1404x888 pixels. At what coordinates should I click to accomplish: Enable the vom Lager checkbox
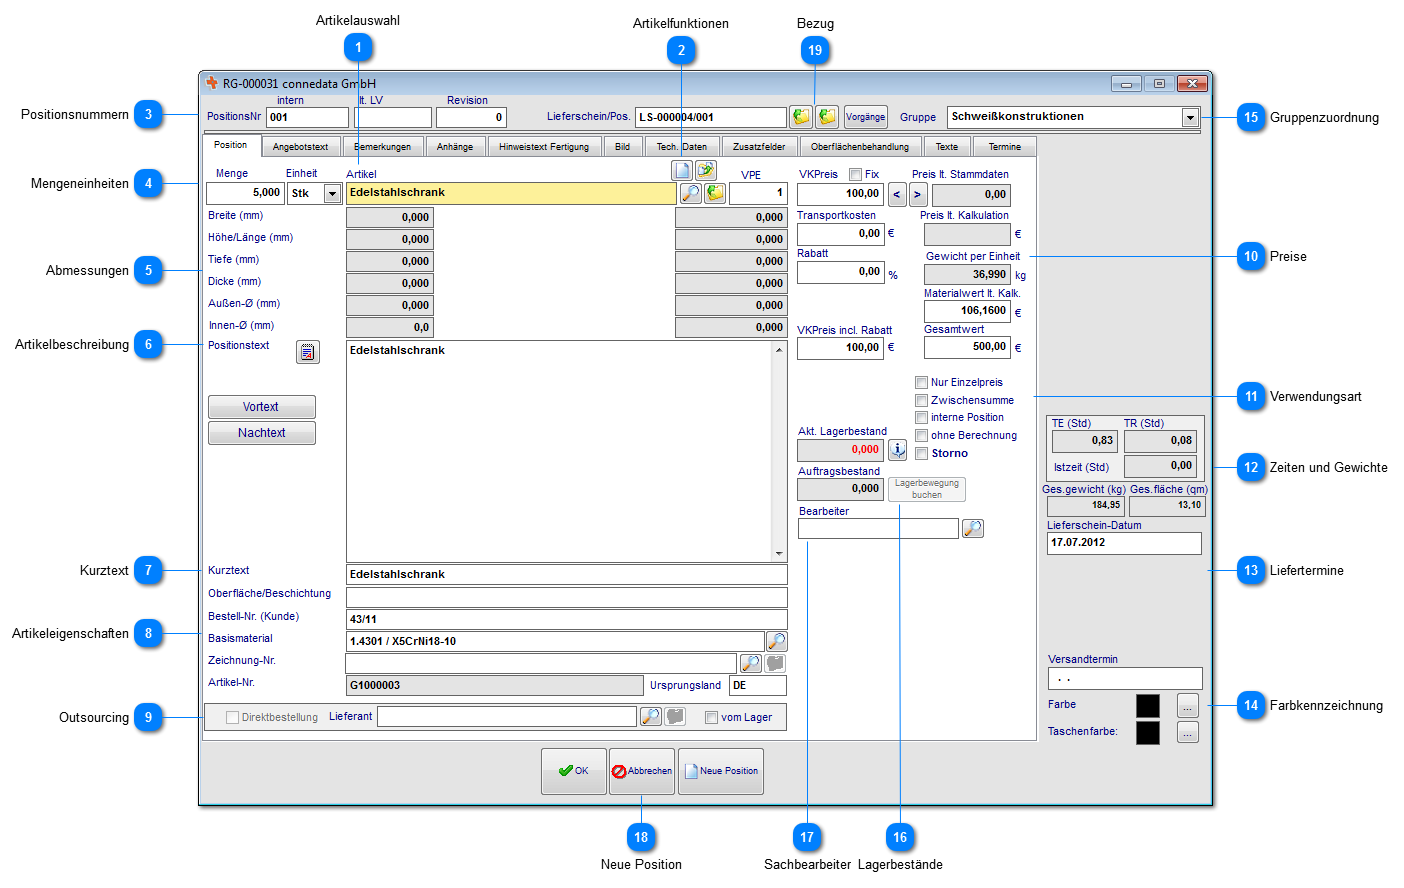[x=711, y=717]
